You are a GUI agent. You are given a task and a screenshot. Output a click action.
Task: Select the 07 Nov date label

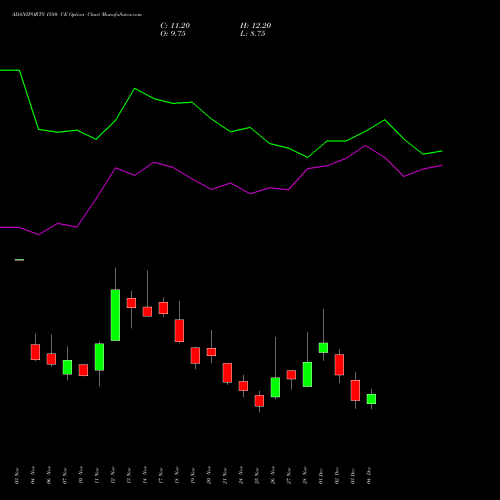[x=65, y=476]
